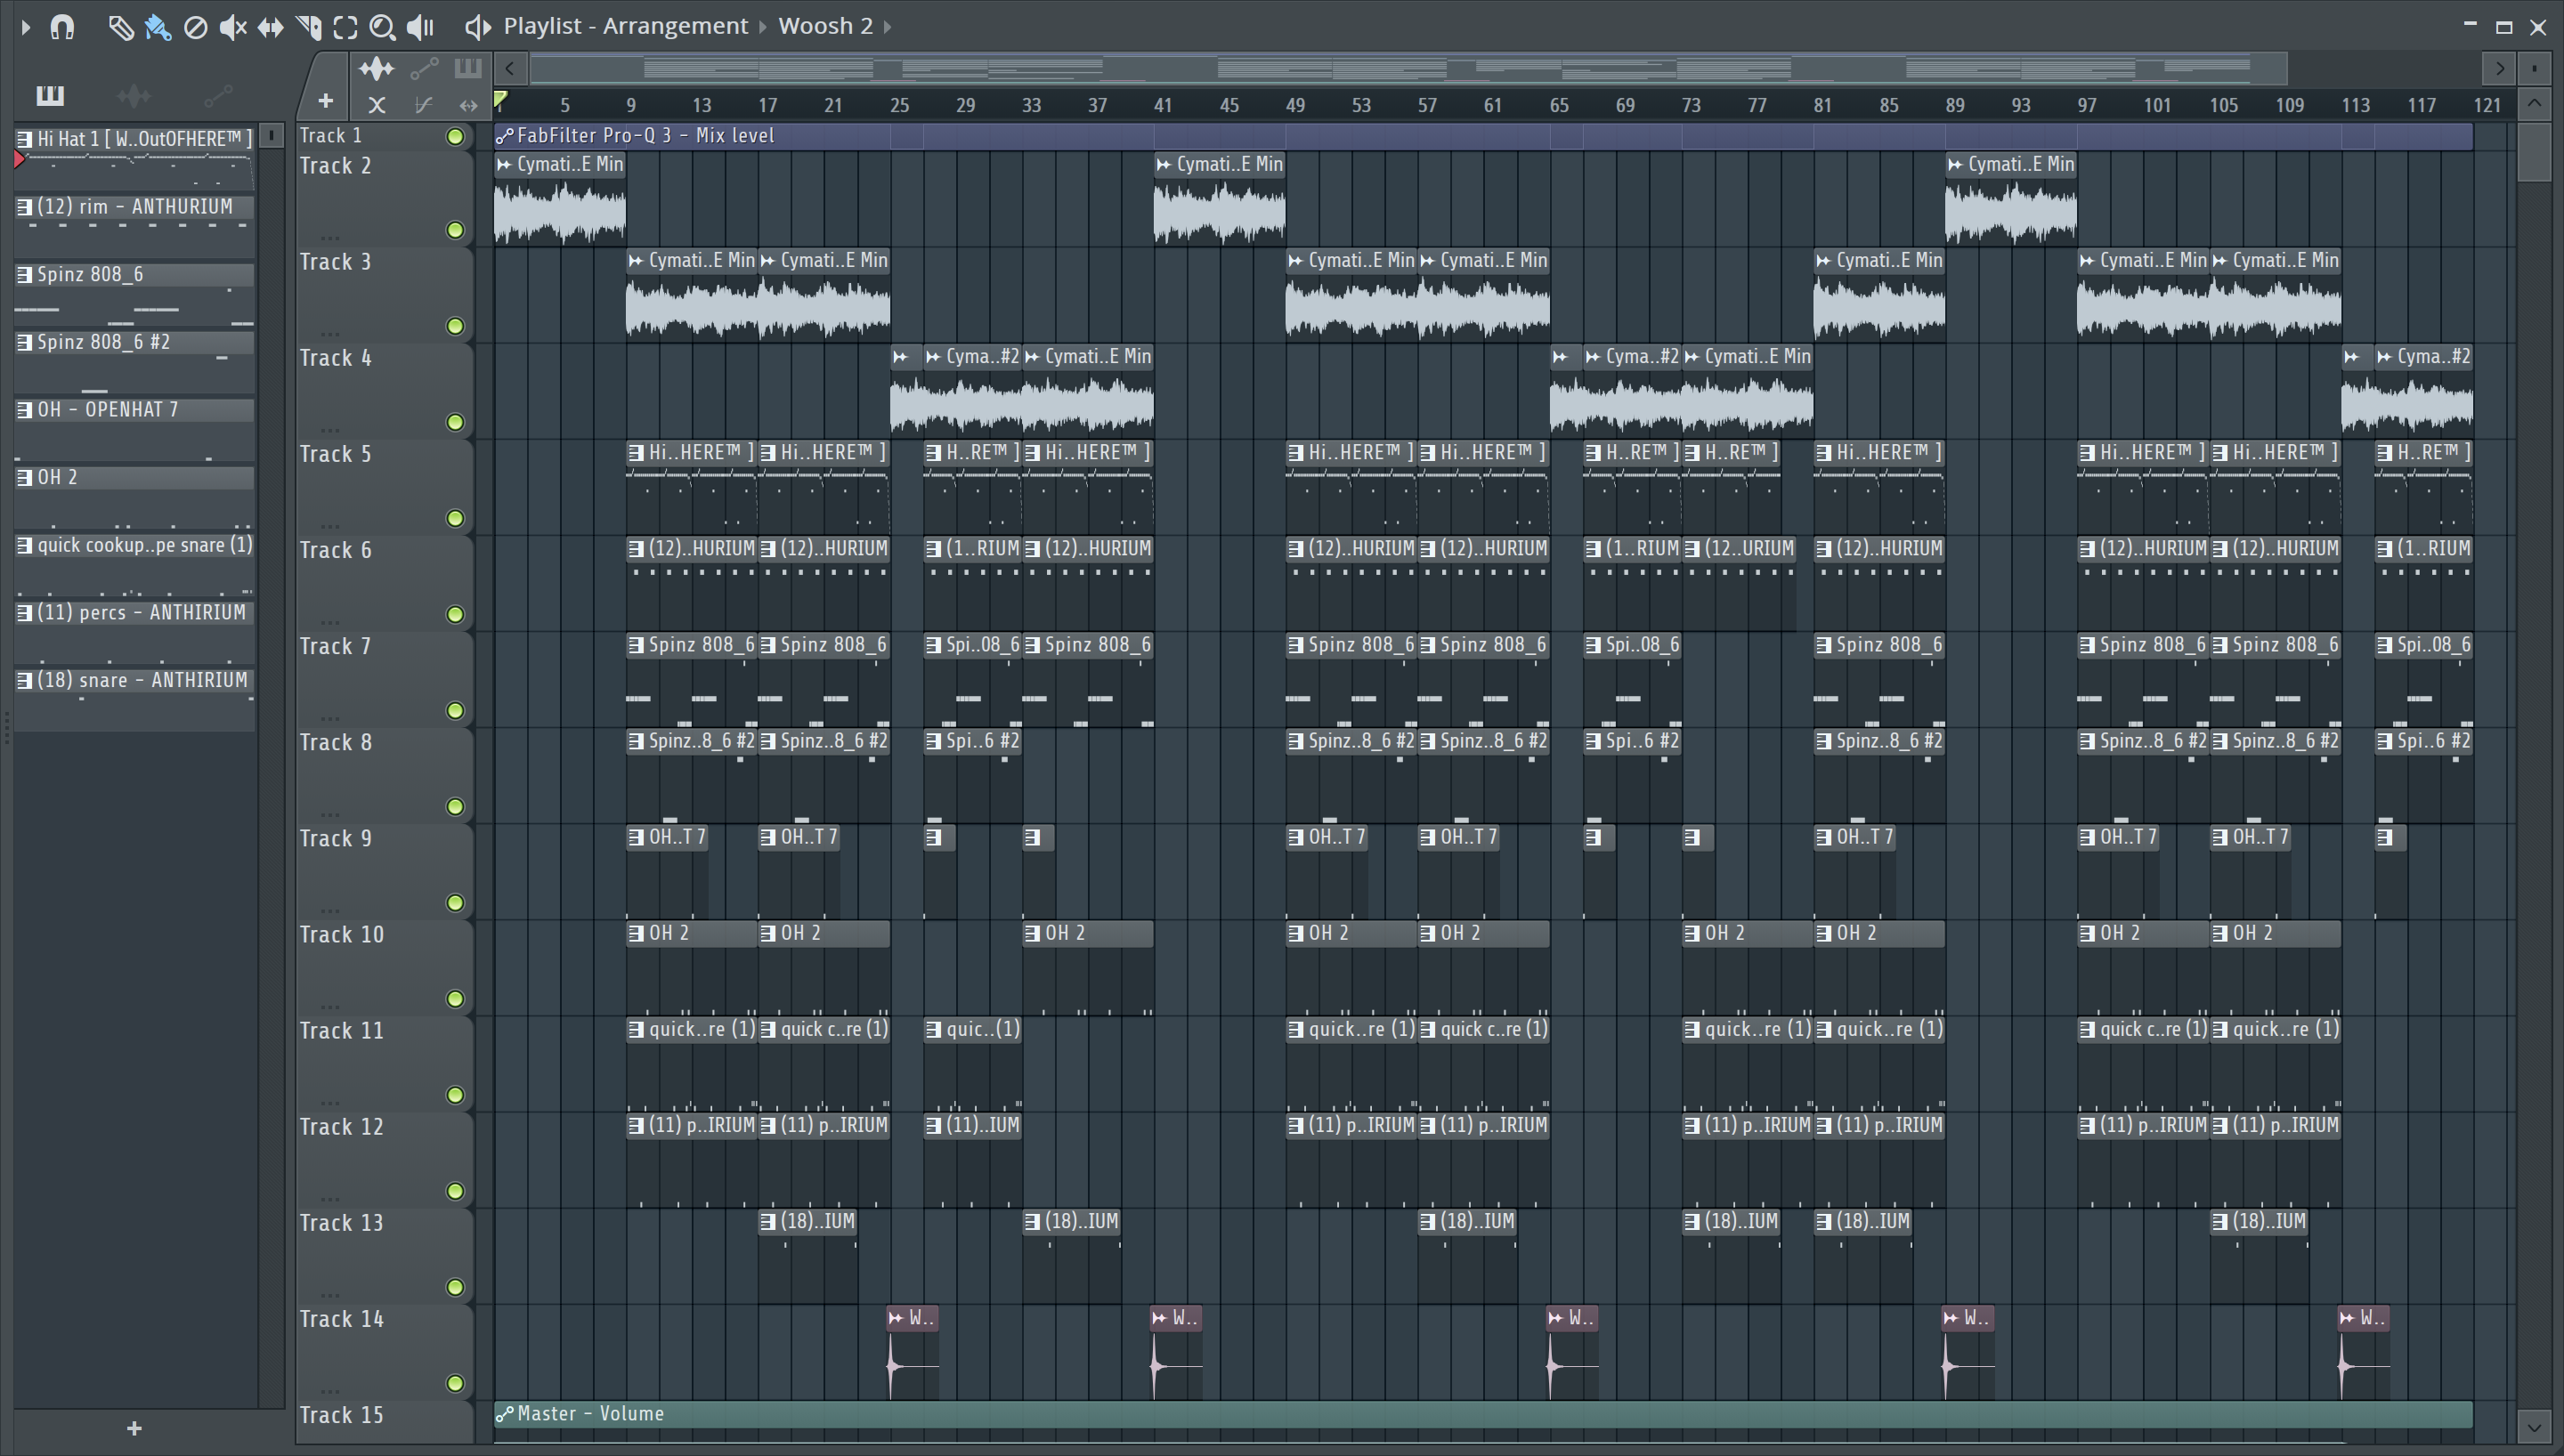Focus pattern clips in the playlist
The image size is (2564, 1456).
point(468,68)
